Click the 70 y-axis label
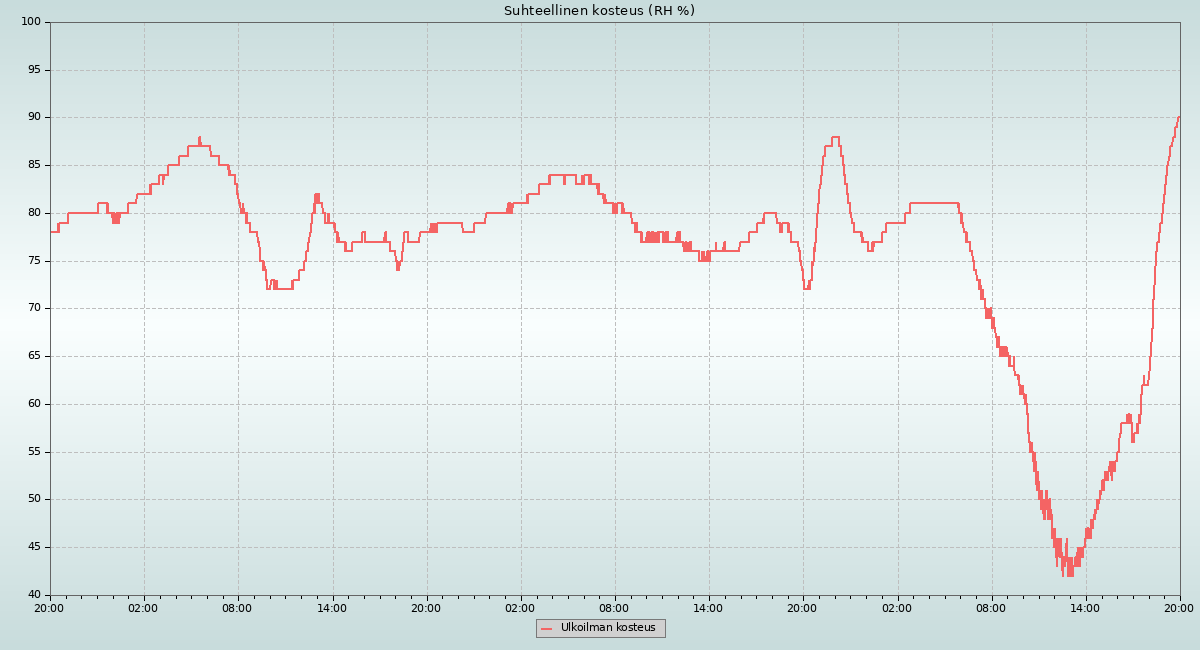 point(33,308)
